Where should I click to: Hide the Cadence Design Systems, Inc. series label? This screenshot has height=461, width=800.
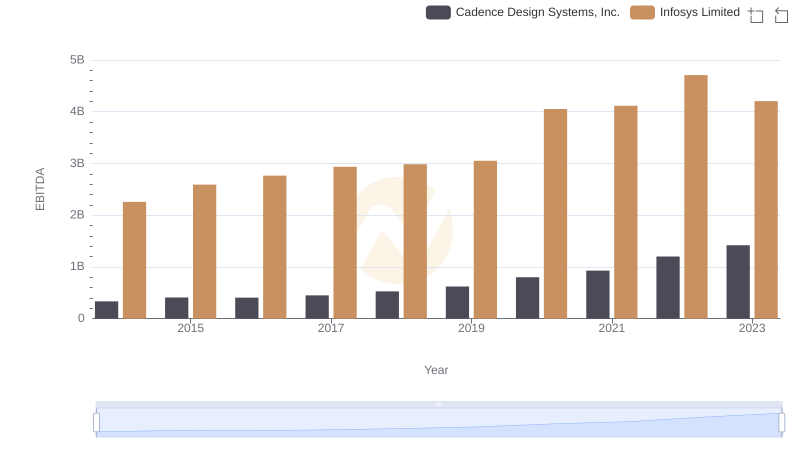(x=537, y=12)
